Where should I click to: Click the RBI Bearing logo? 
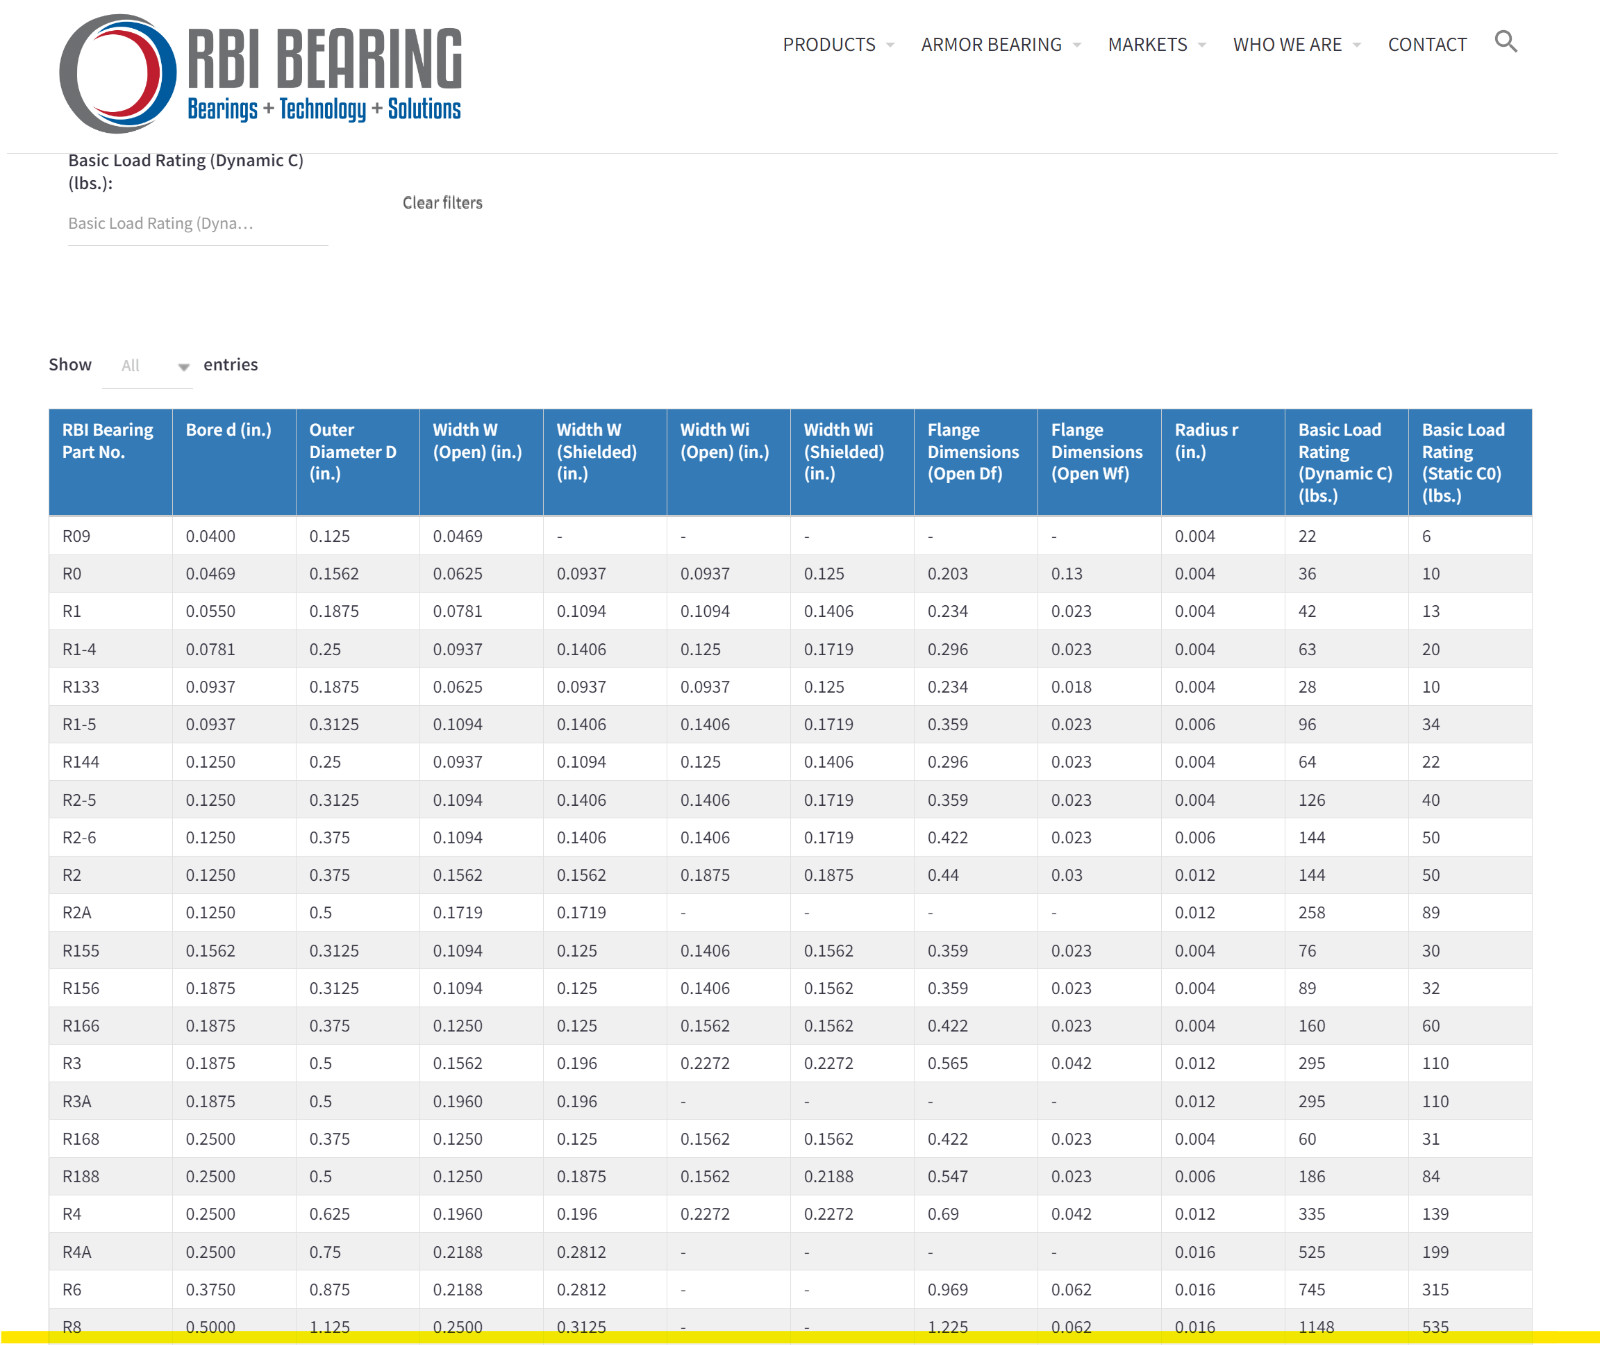point(260,74)
